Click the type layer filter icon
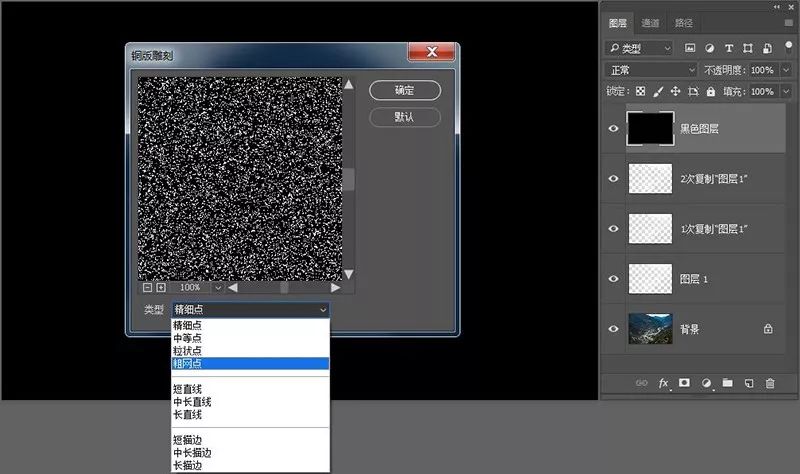 [x=729, y=48]
